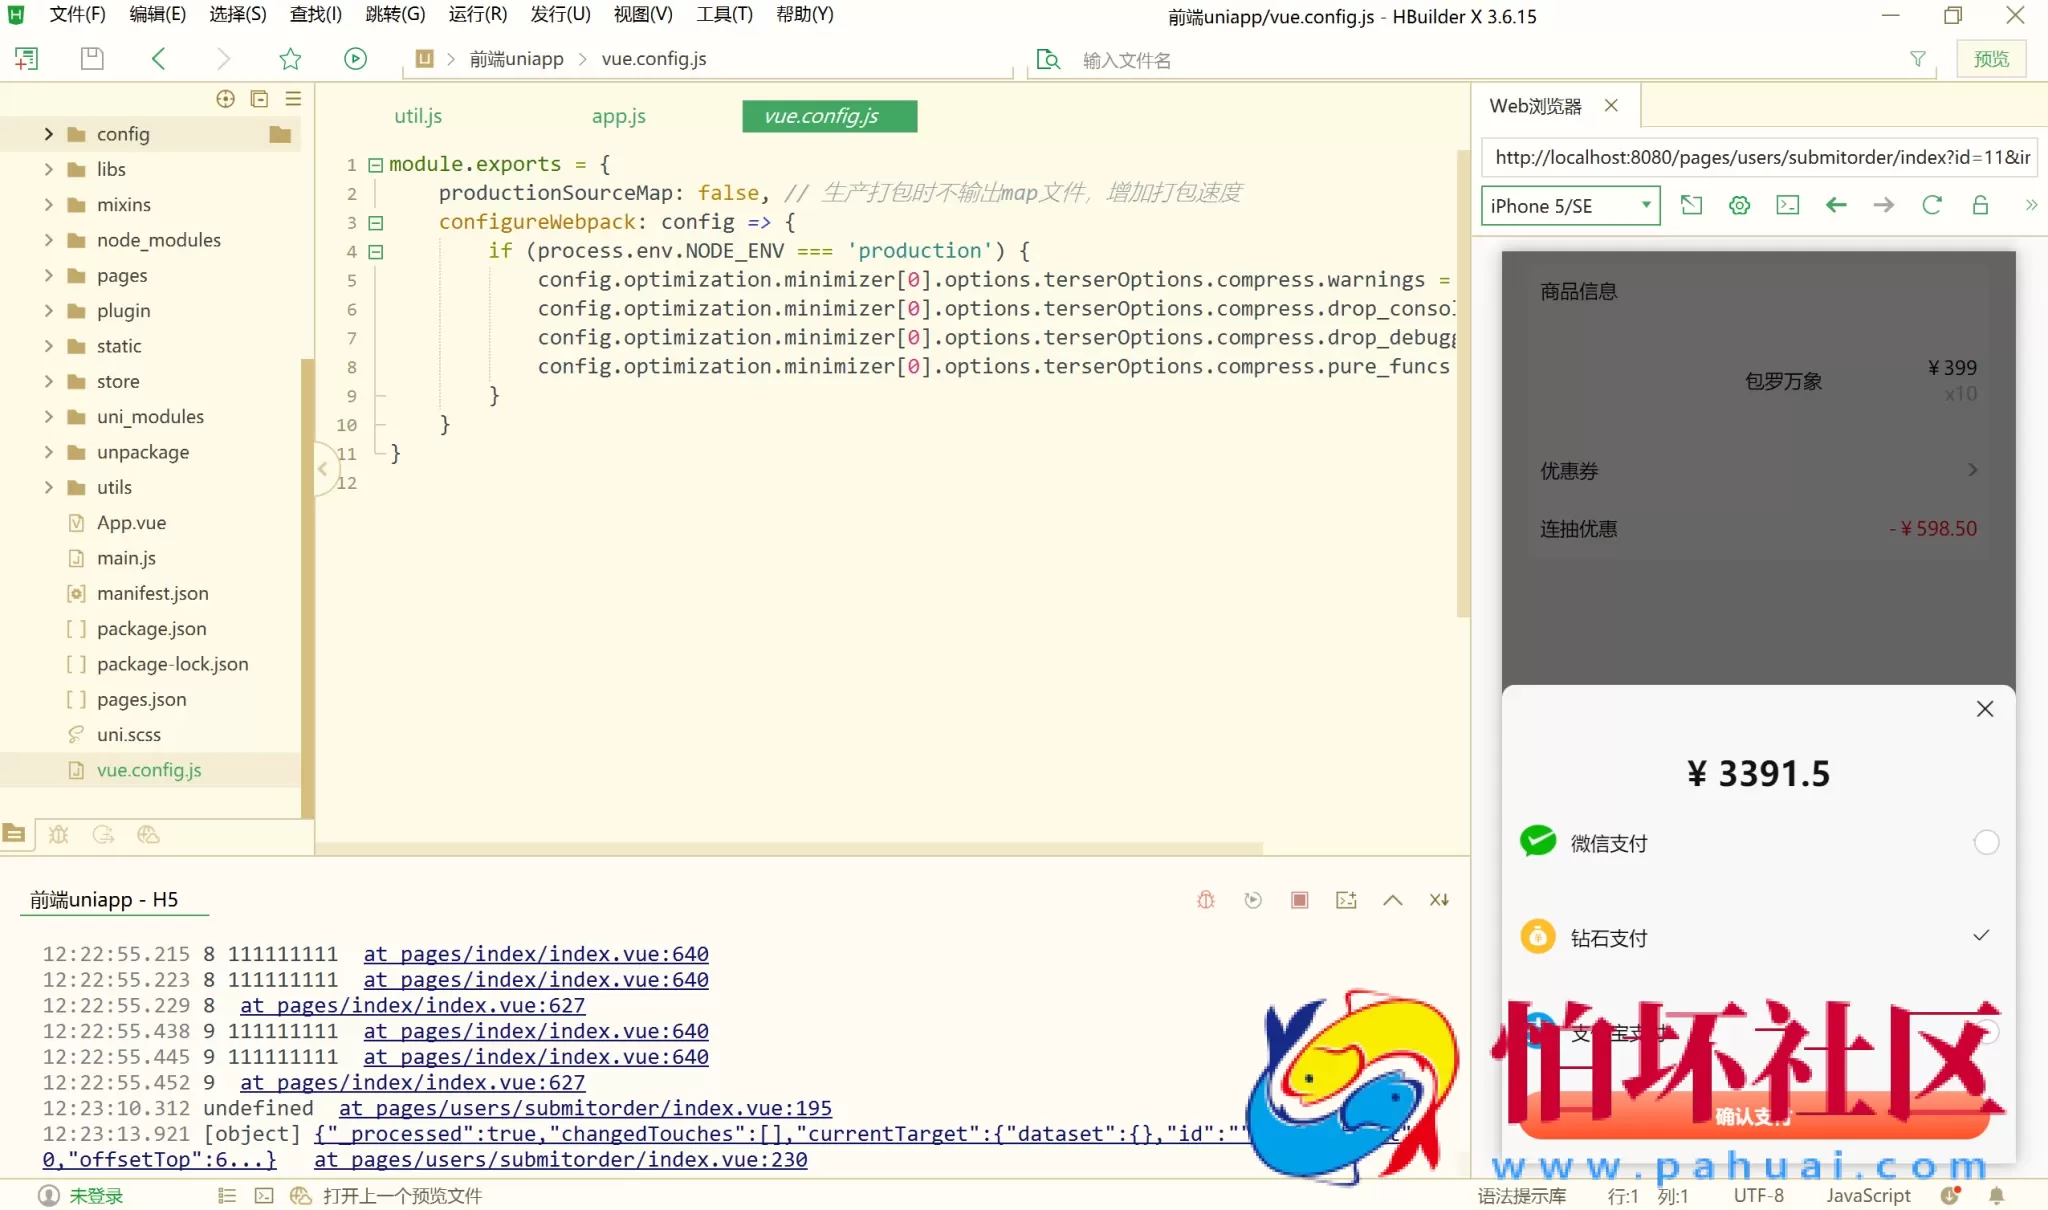Click the run play icon in toolbar
Screen dimensions: 2048x1210
355,59
